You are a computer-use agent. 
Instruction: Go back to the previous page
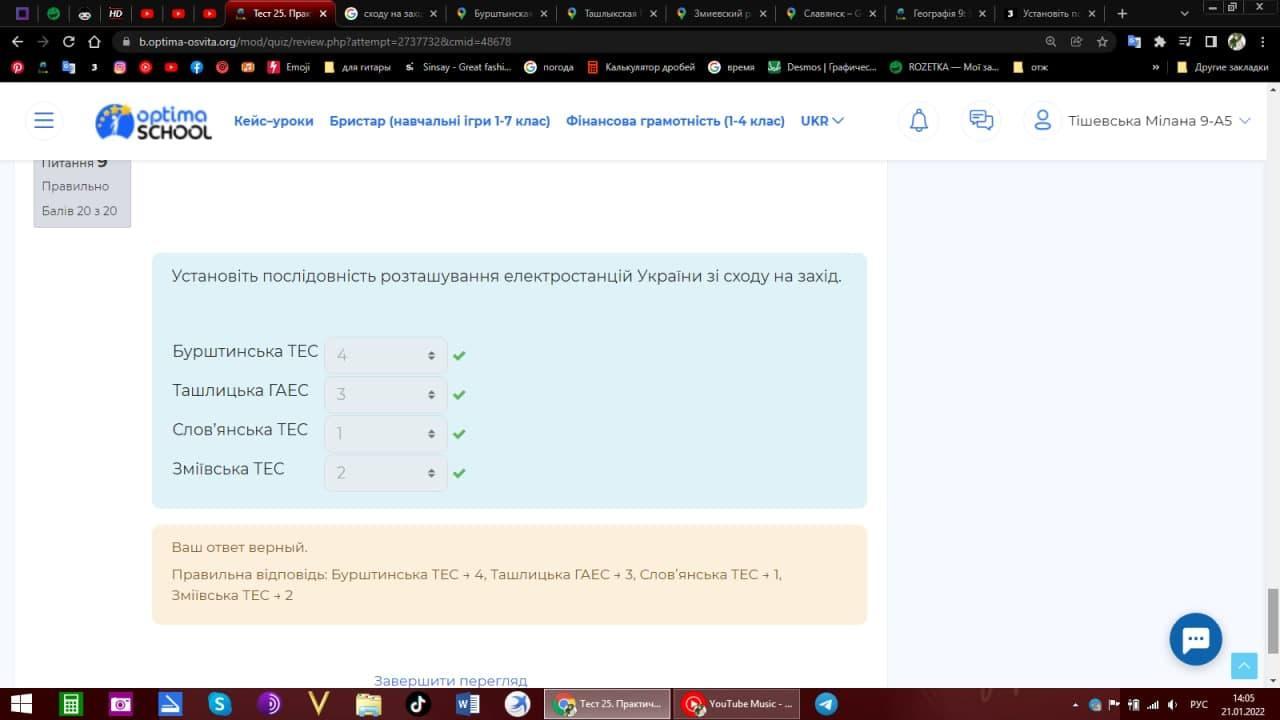[17, 42]
